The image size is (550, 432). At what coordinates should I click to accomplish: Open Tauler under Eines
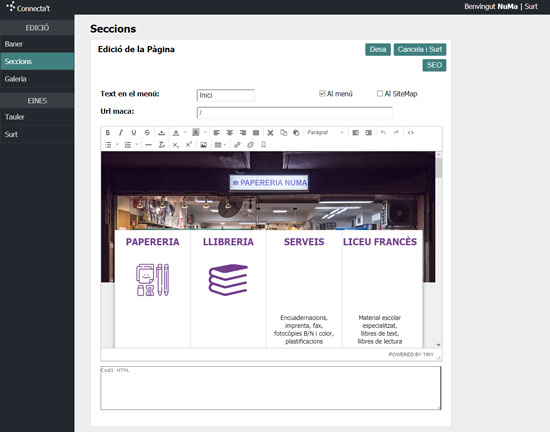point(37,117)
